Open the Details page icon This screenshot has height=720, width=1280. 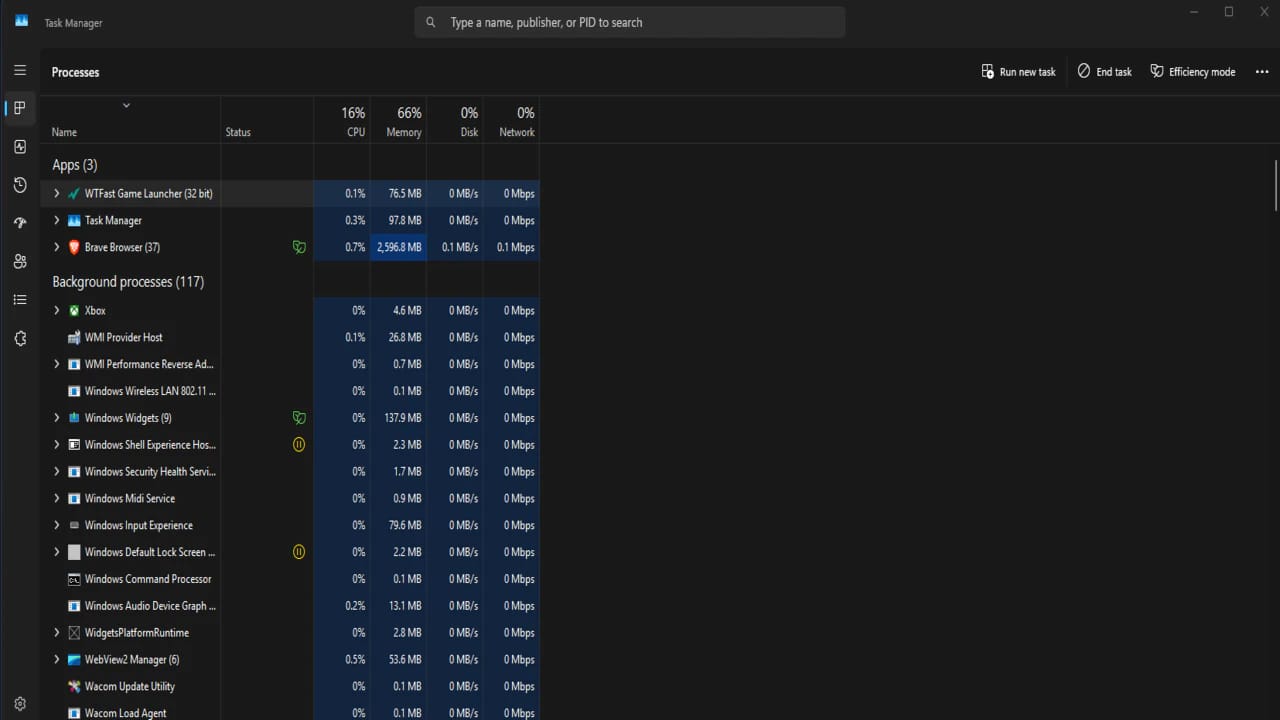point(20,299)
